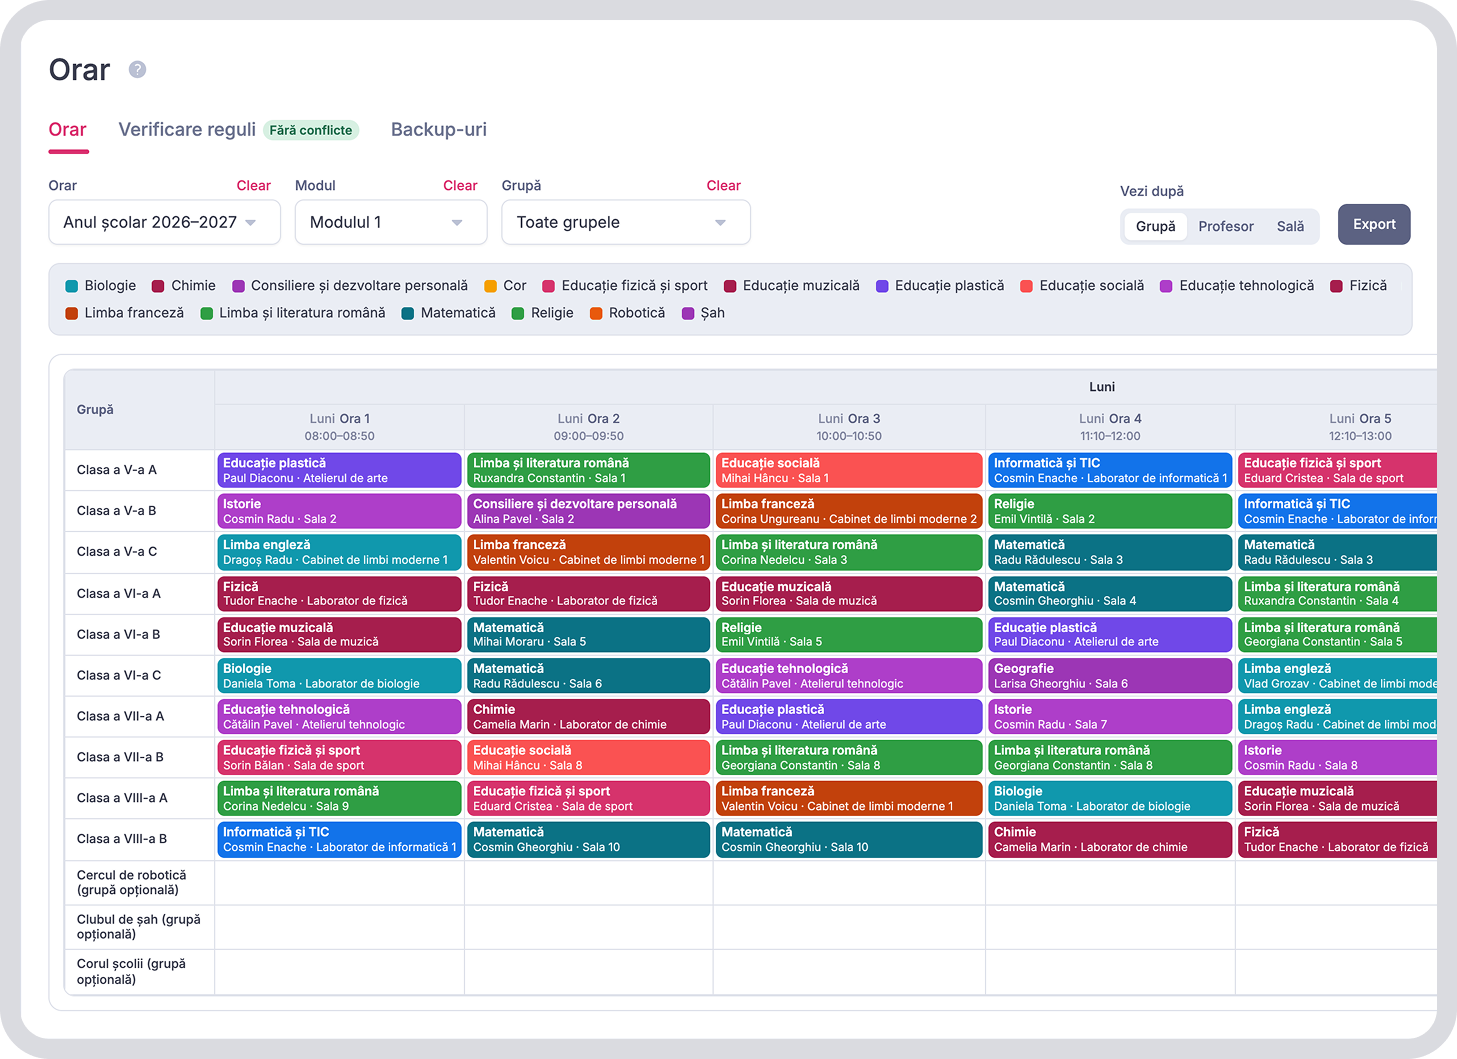Screen dimensions: 1457x1059
Task: Click the Cor legend color square
Action: point(491,286)
